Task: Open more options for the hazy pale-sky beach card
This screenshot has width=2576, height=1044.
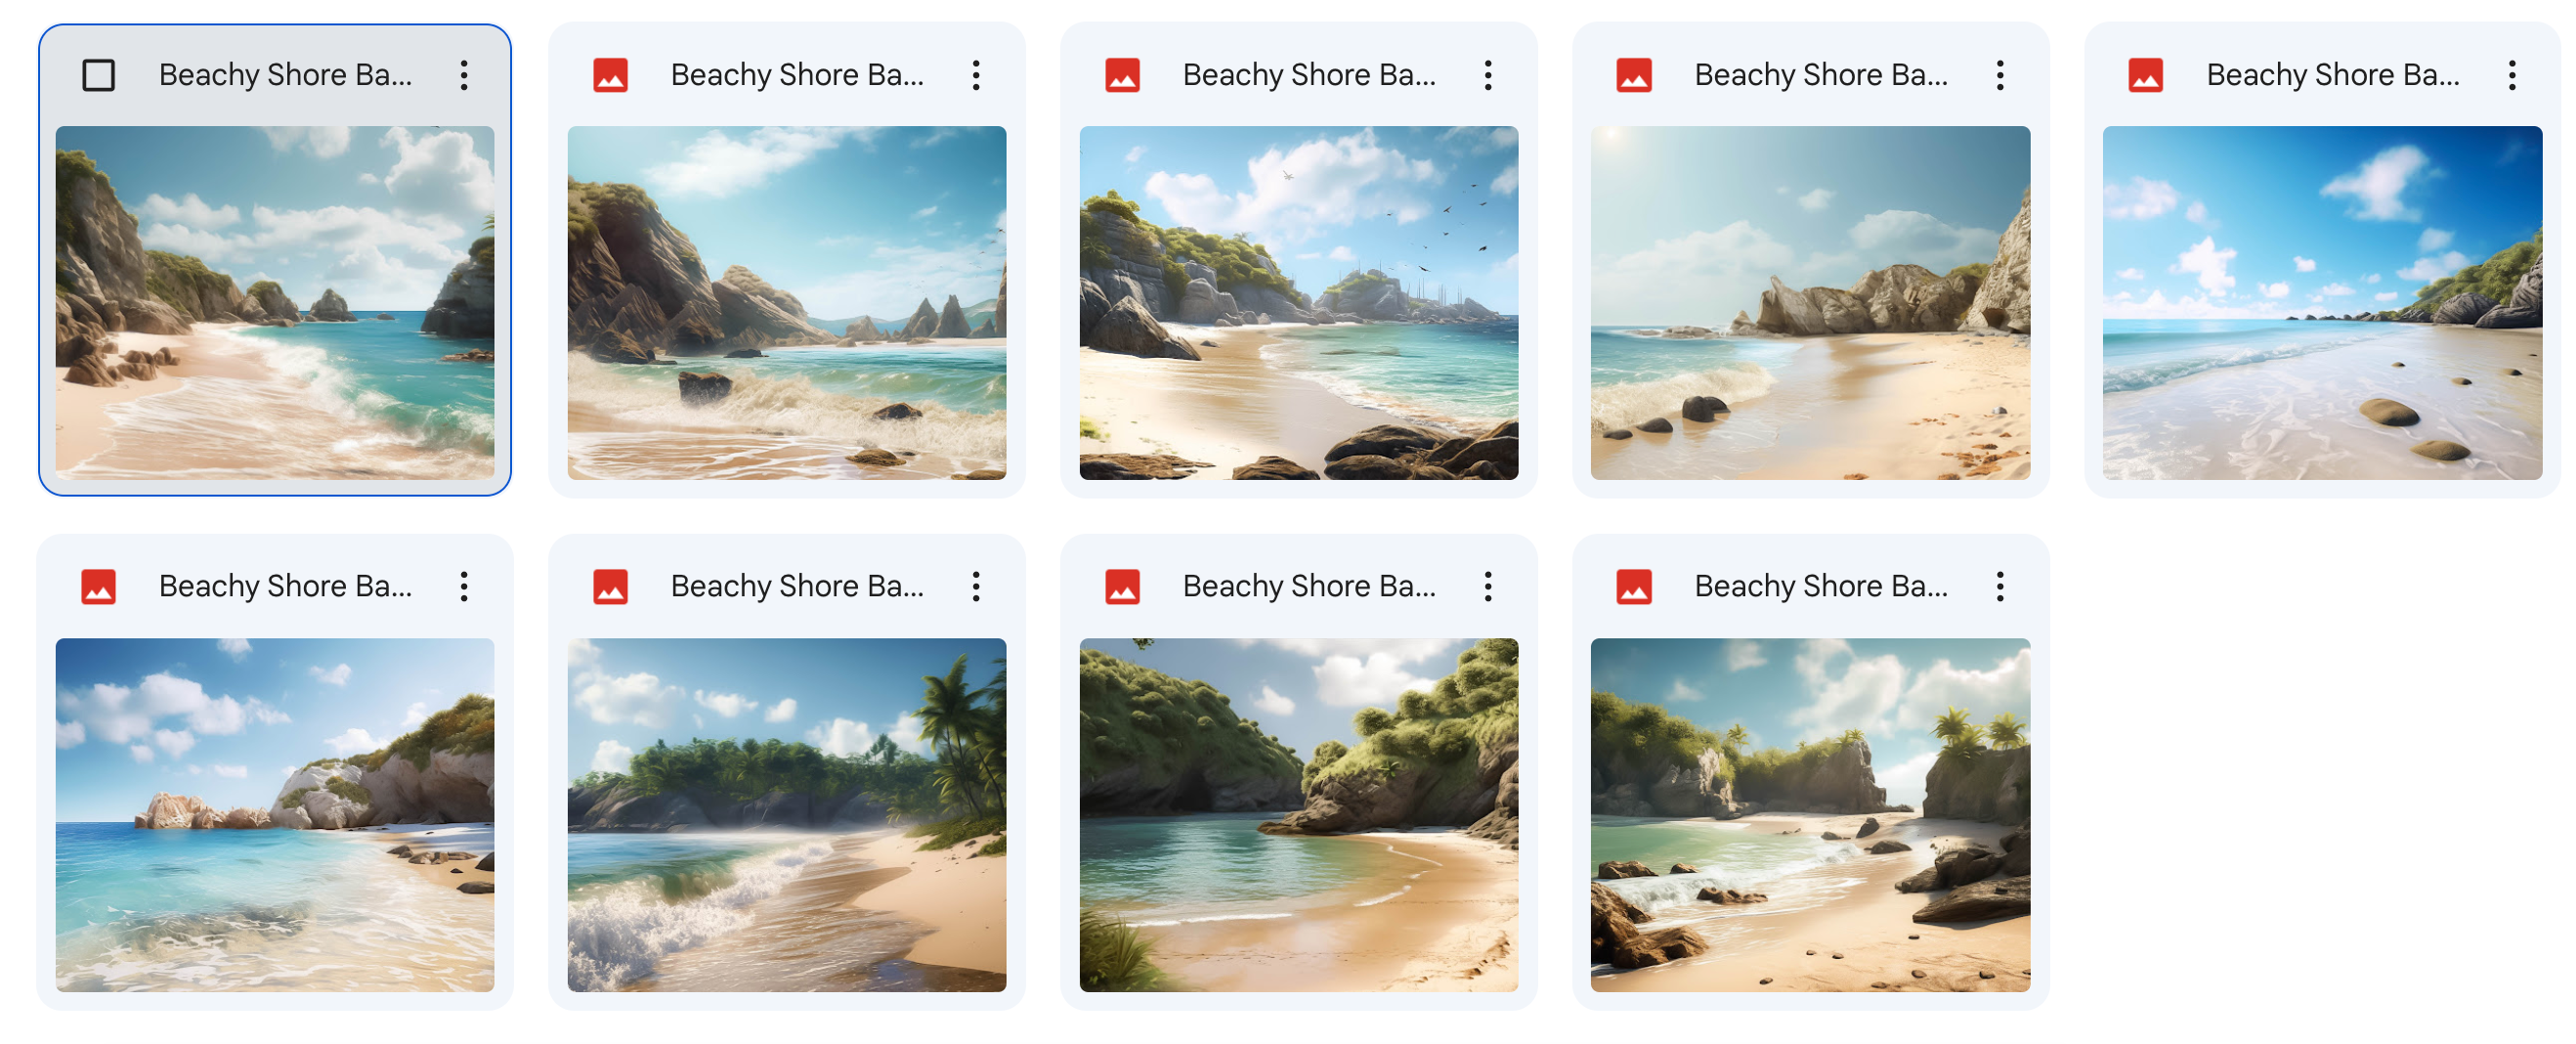Action: coord(2000,75)
